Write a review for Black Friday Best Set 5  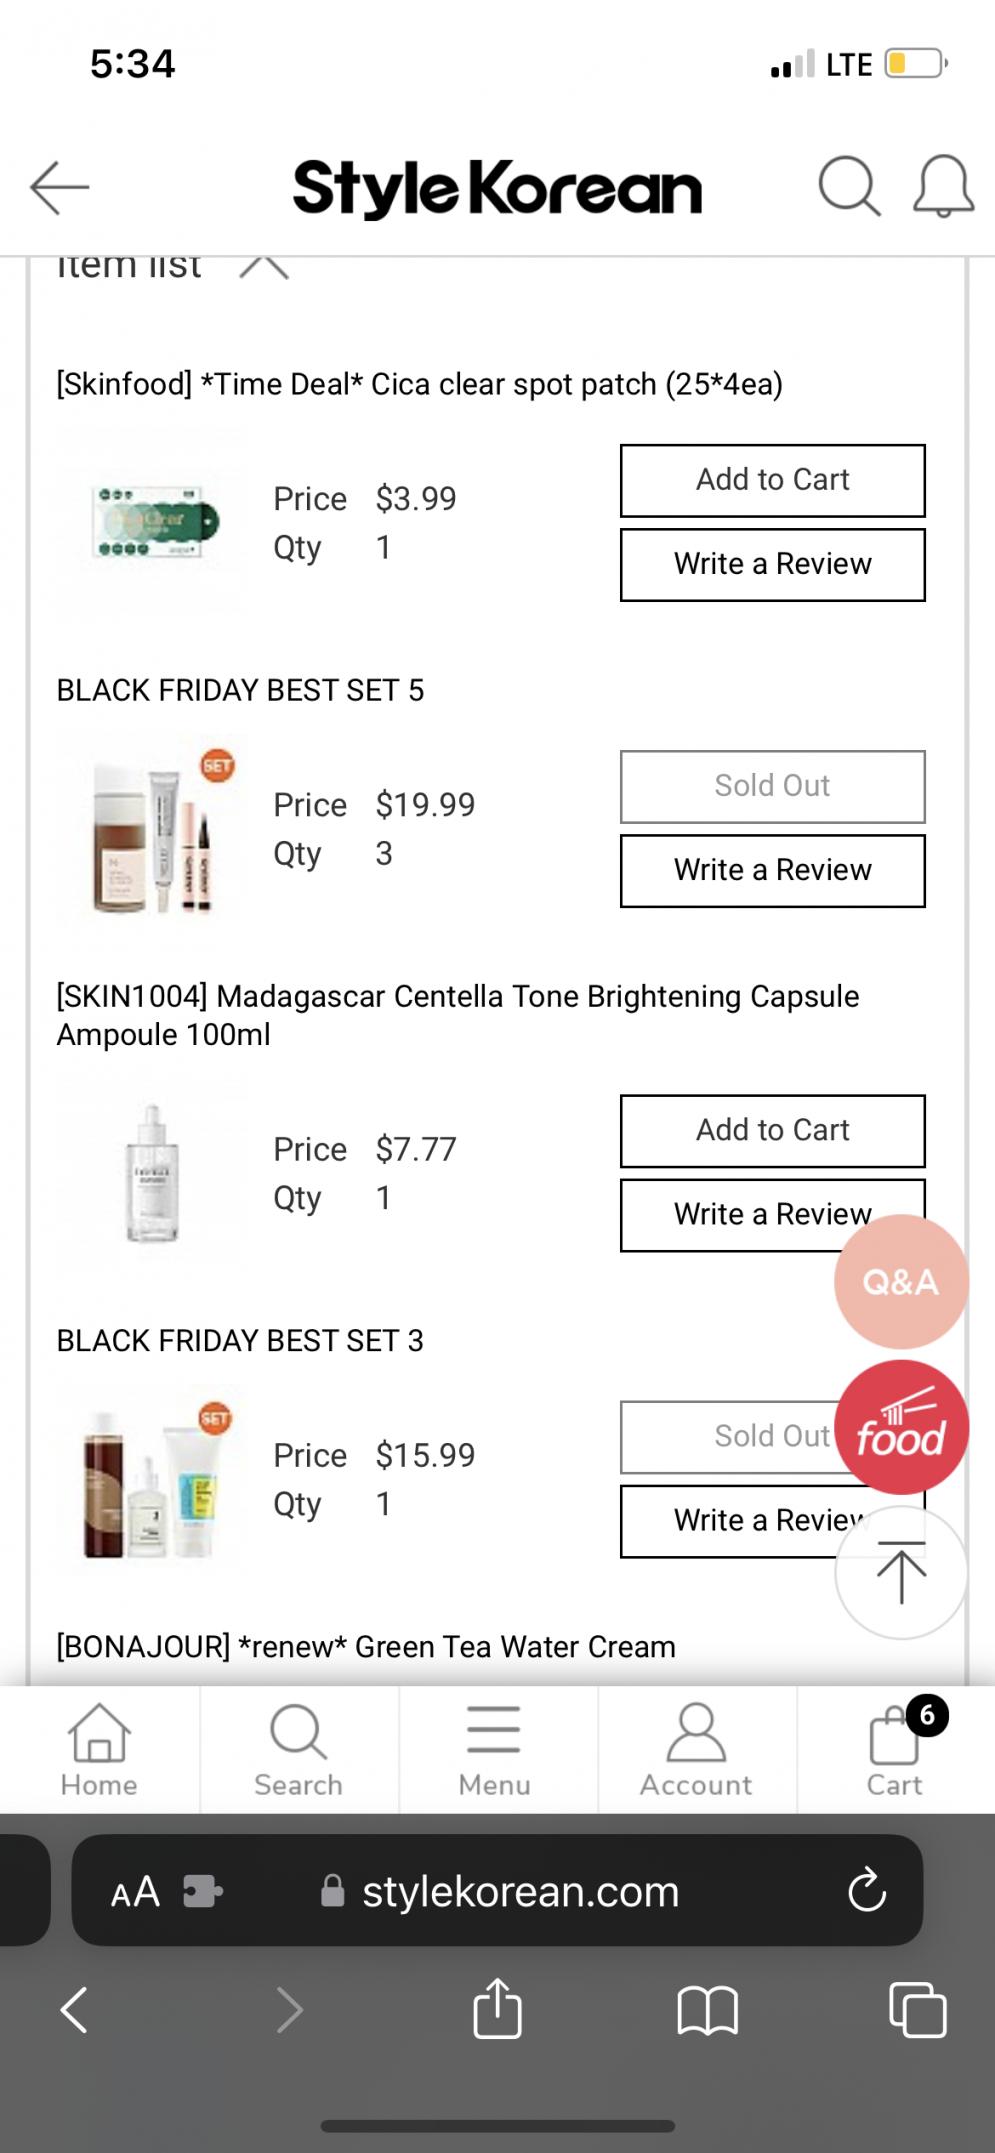click(x=772, y=871)
